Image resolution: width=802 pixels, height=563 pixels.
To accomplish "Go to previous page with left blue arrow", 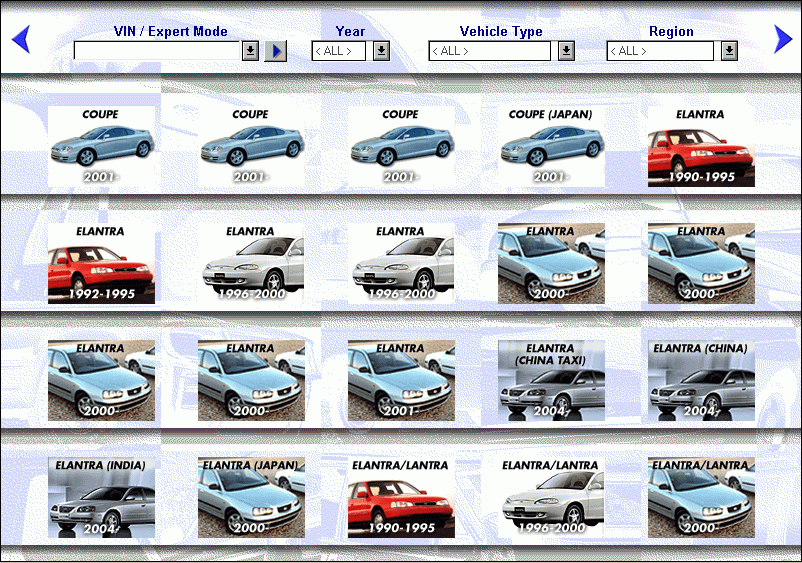I will pos(21,39).
